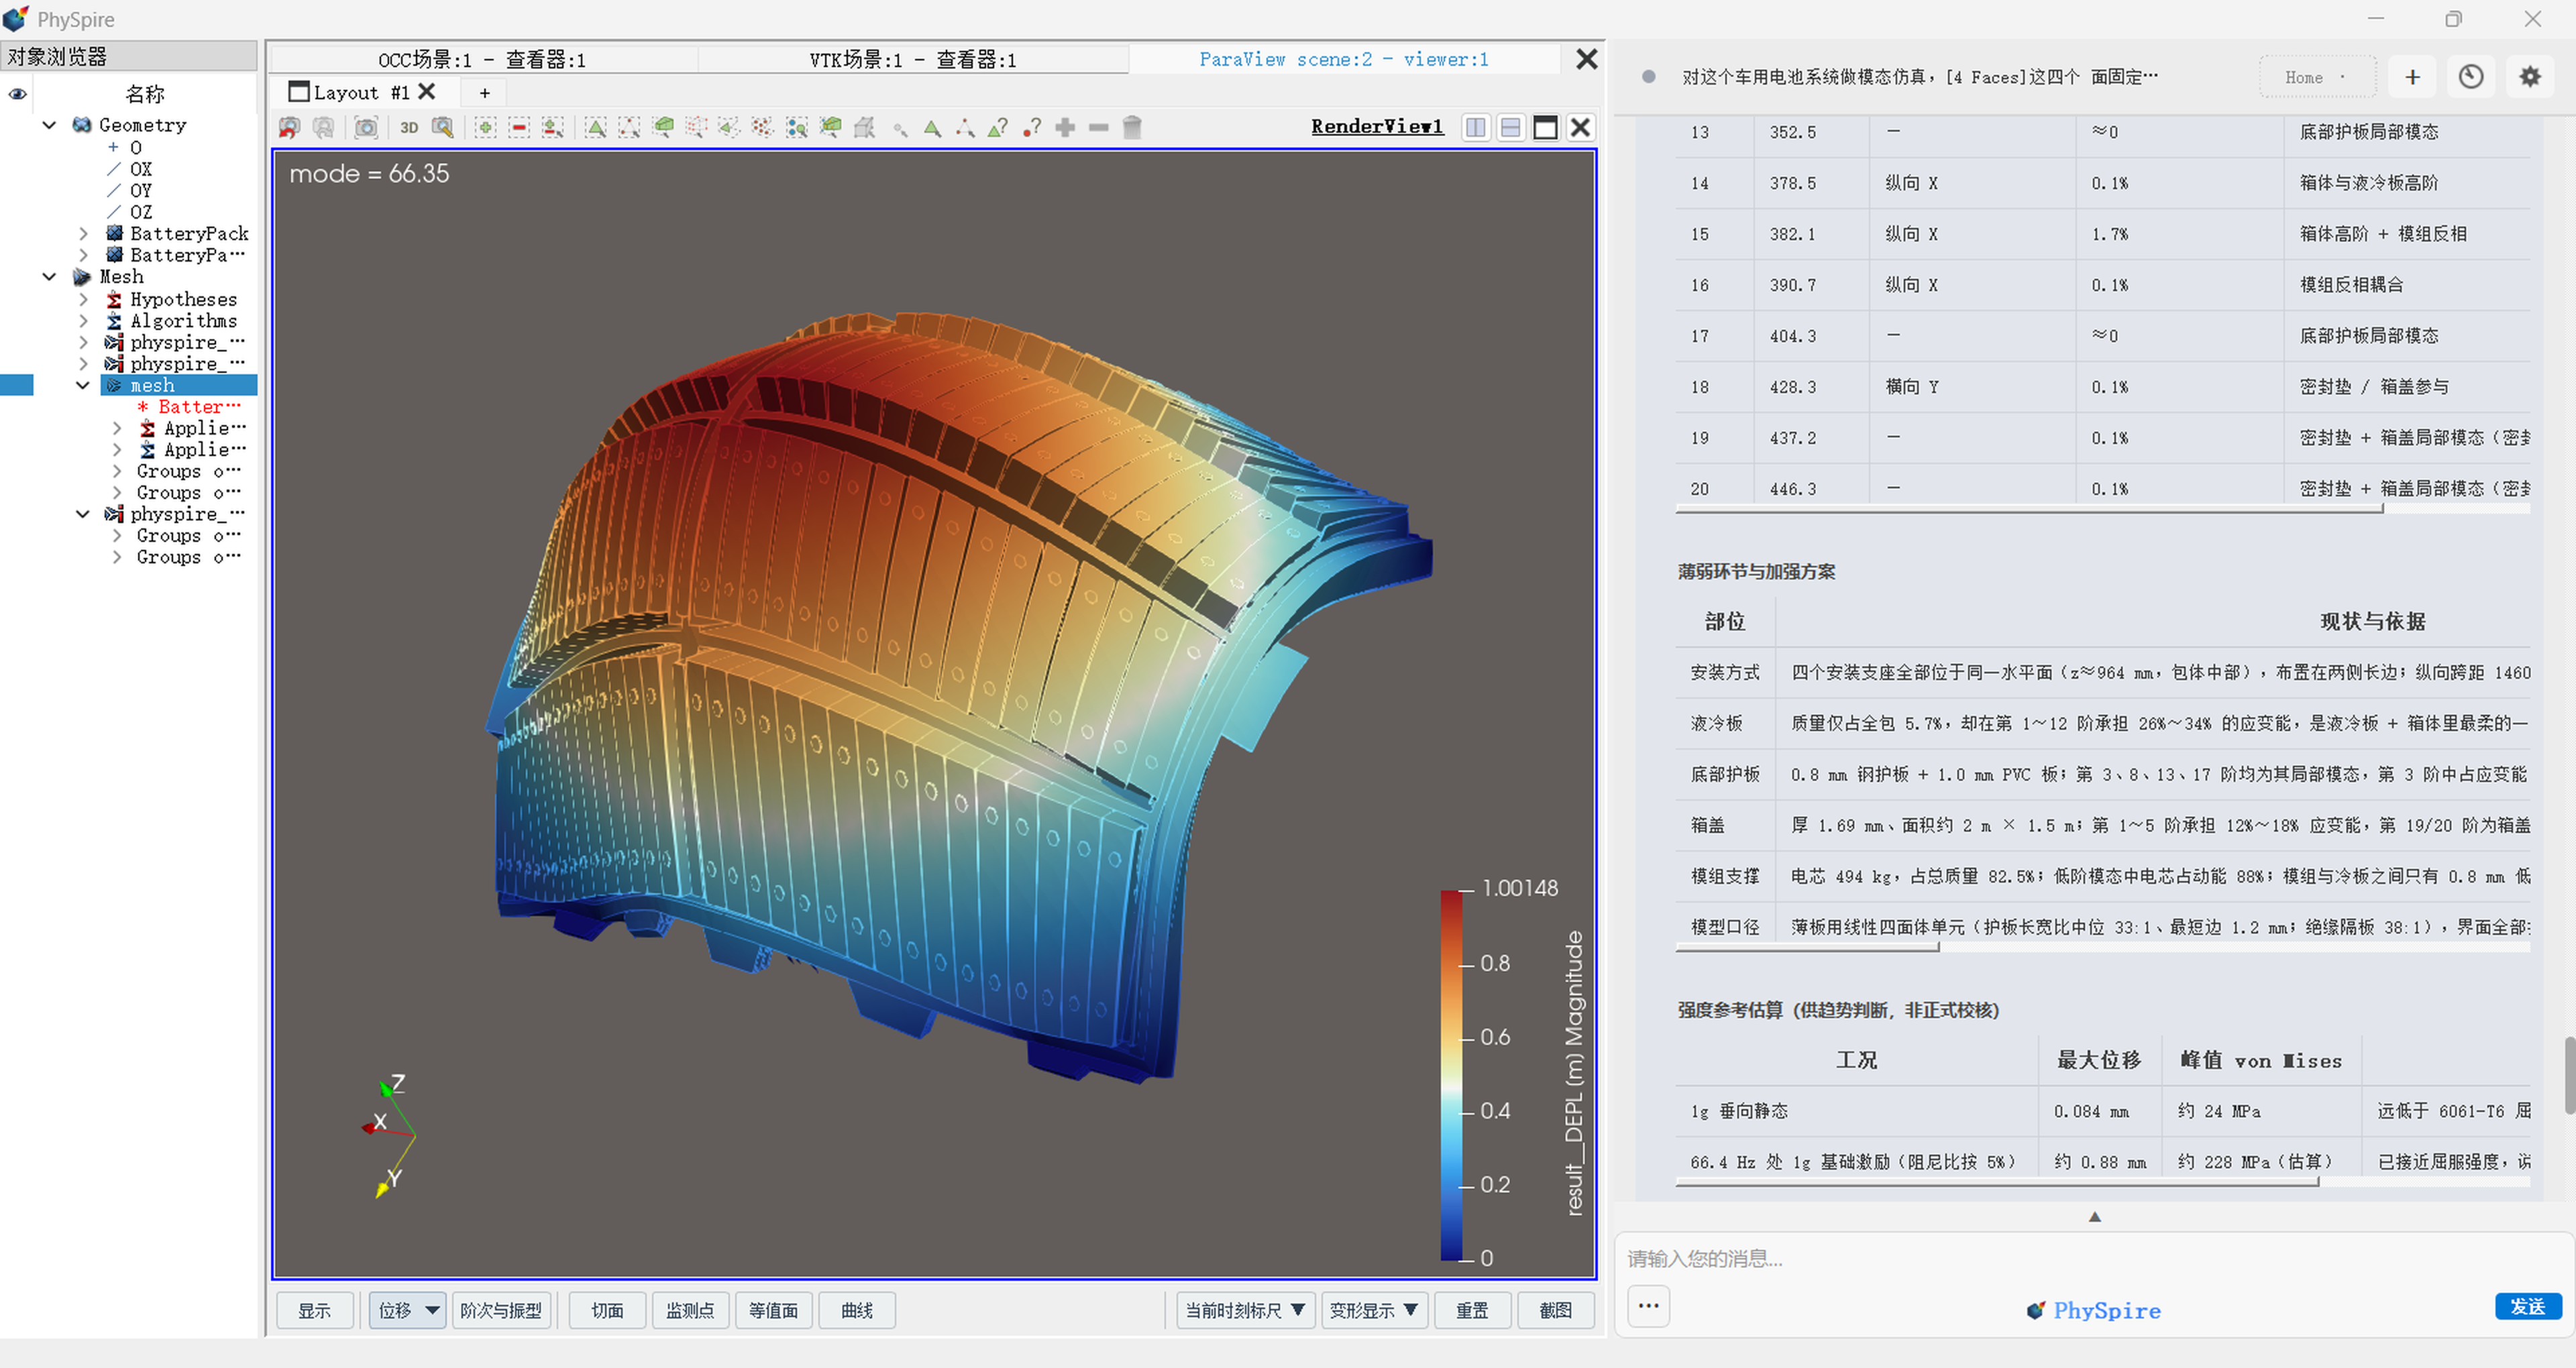This screenshot has width=2576, height=1368.
Task: Select ParaView scene:2 viewer tab
Action: pos(1344,60)
